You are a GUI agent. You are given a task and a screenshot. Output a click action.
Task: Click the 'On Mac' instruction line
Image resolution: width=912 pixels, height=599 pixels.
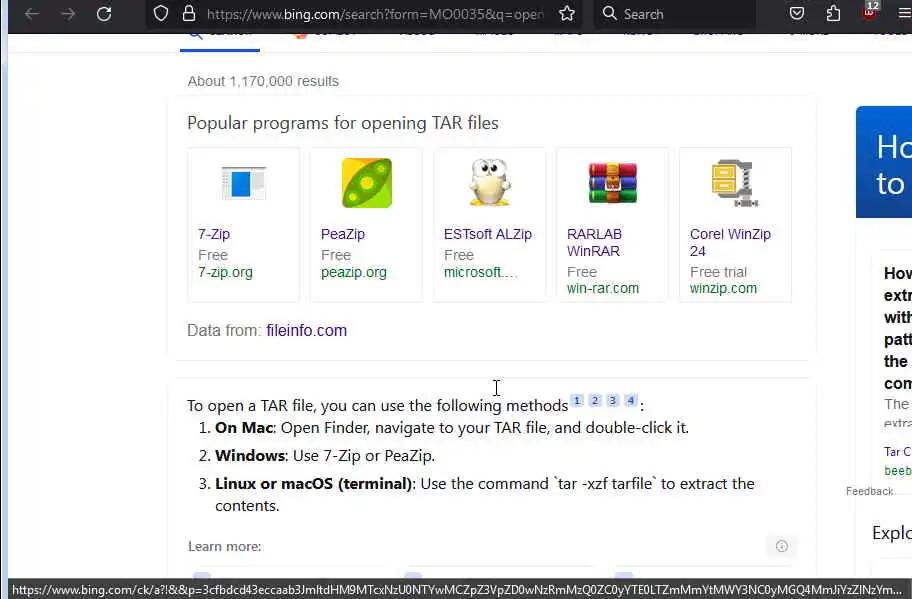click(x=452, y=428)
